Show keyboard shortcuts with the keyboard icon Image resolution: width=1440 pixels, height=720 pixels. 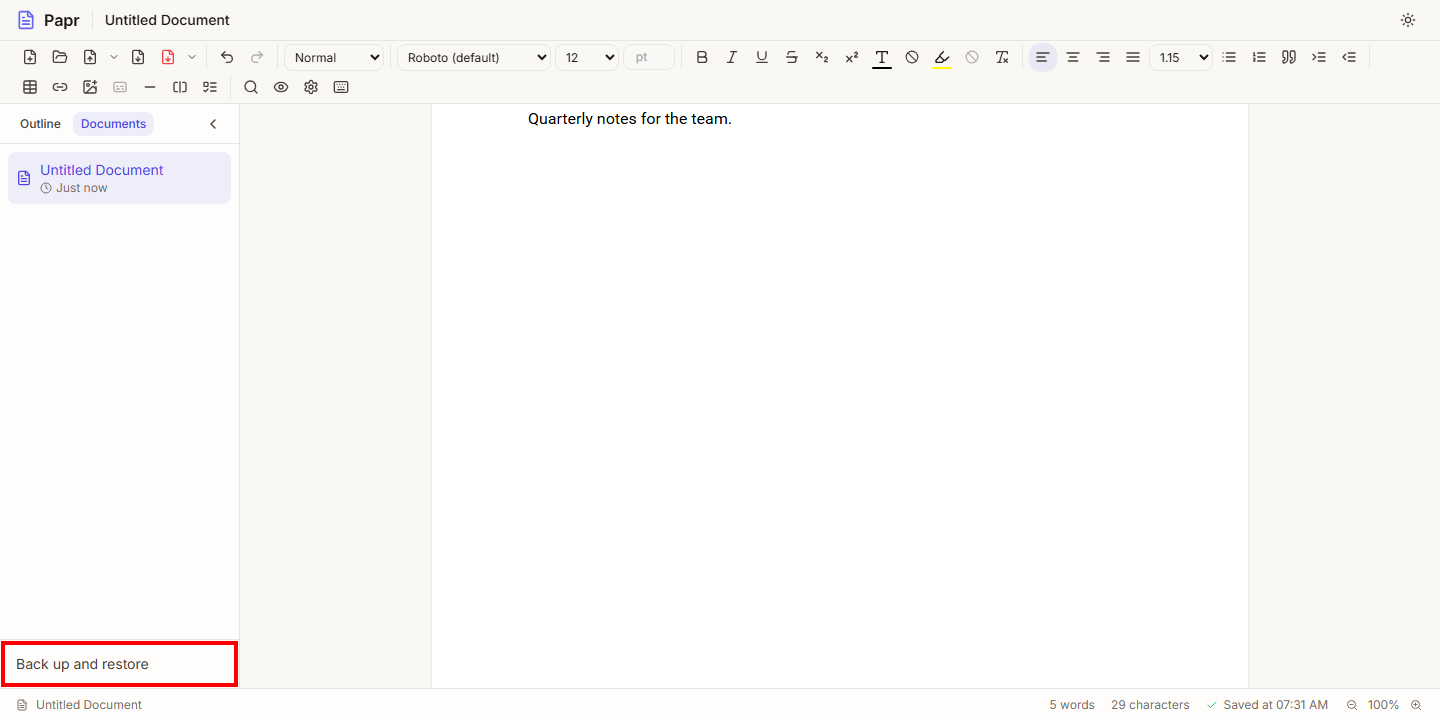341,87
